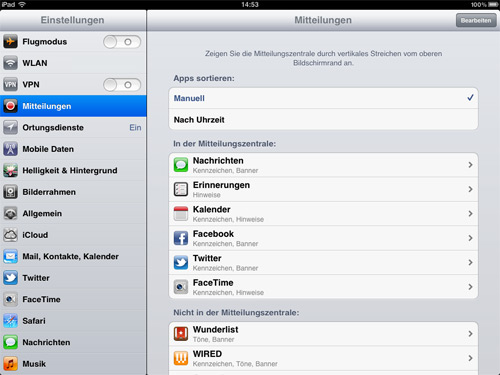This screenshot has width=500, height=375.
Task: Tap the Bilderrahmen icon
Action: 10,192
